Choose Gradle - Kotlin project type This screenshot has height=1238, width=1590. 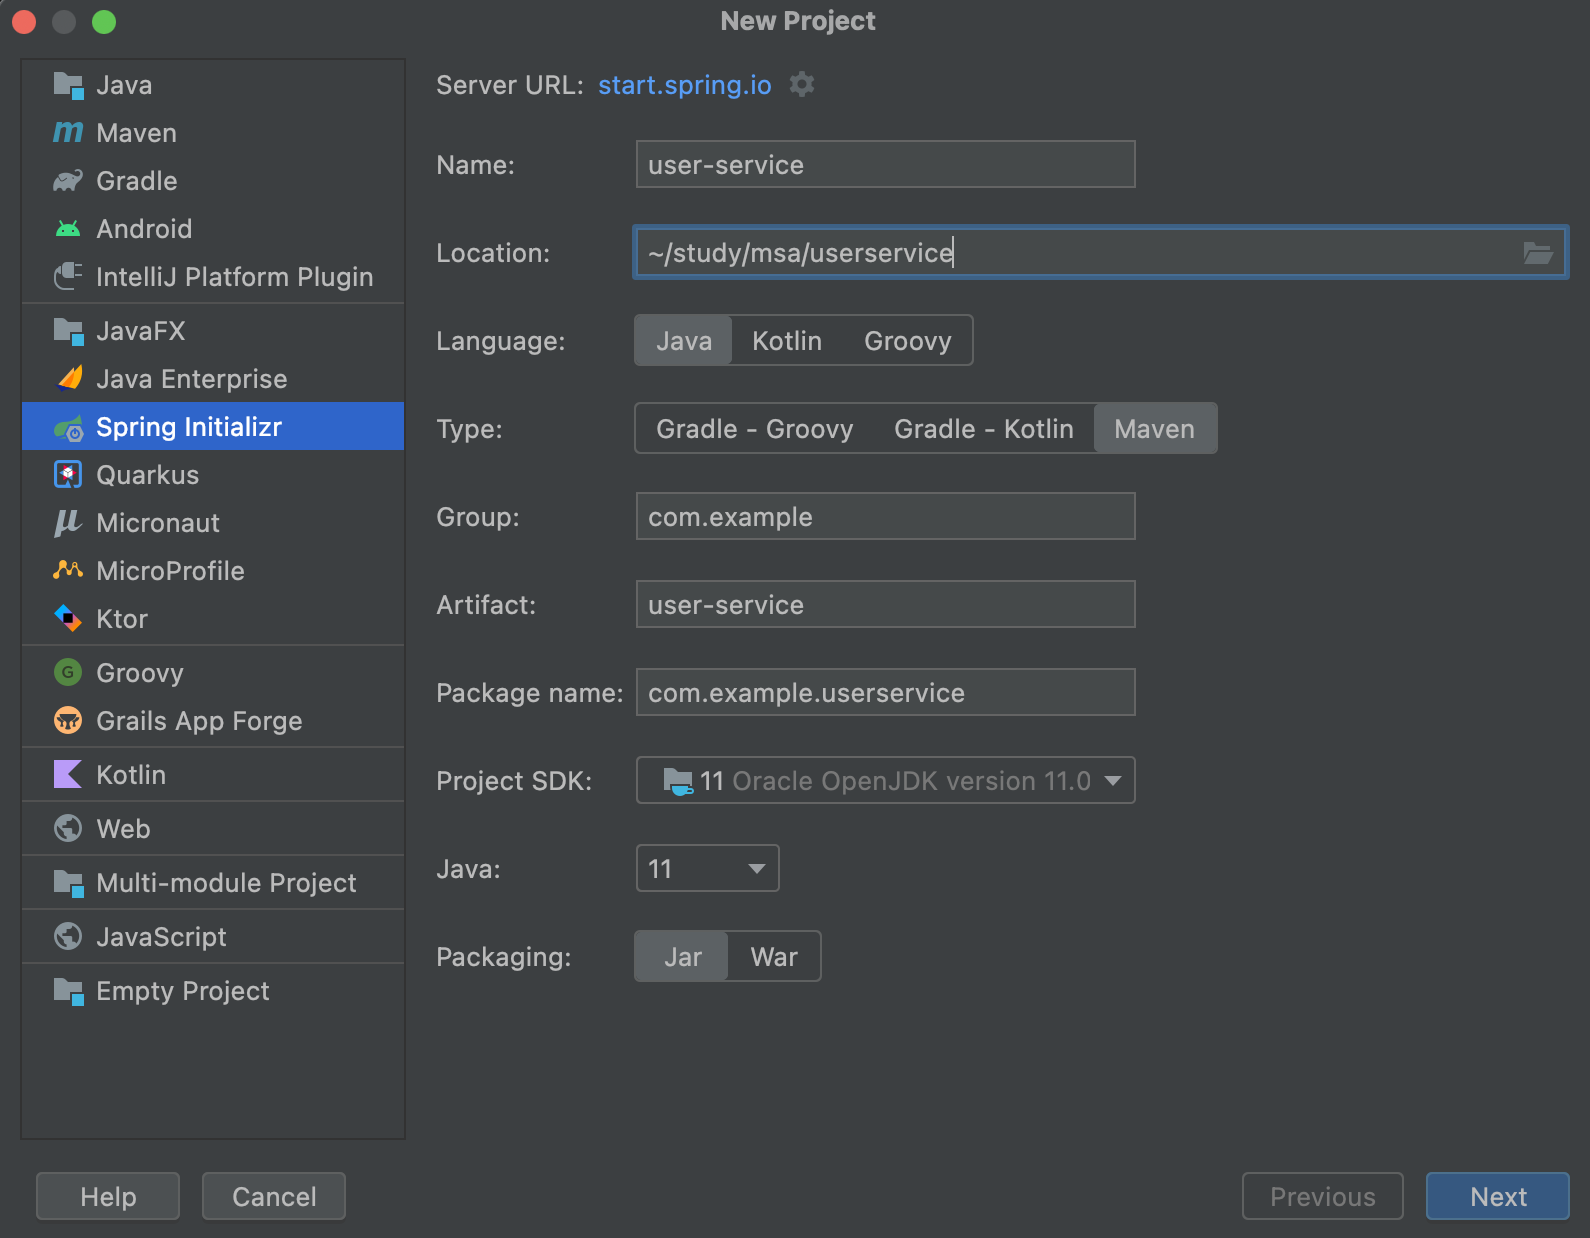pos(984,429)
